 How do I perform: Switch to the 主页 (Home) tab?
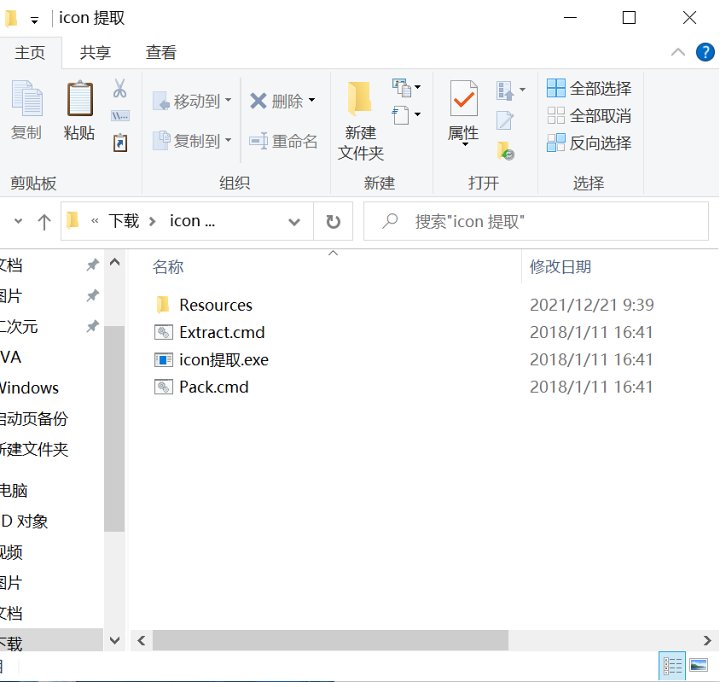[x=30, y=53]
